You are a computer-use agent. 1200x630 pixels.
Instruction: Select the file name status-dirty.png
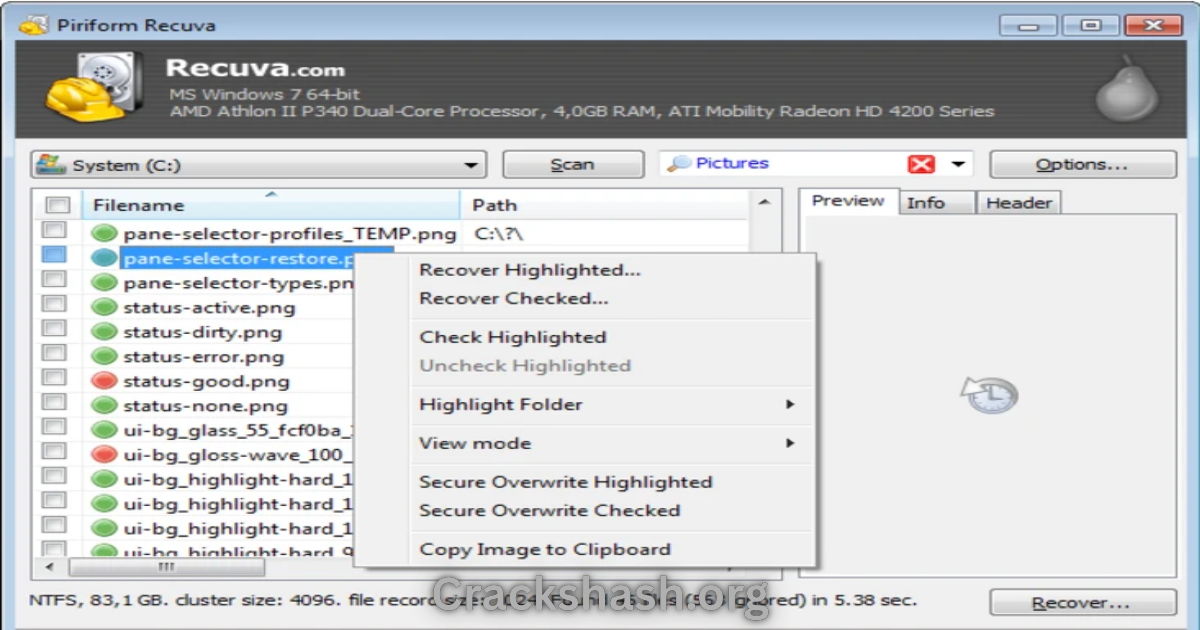pos(202,332)
